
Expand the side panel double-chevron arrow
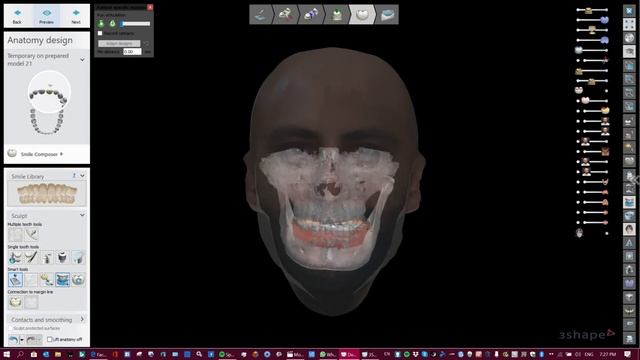click(x=635, y=179)
